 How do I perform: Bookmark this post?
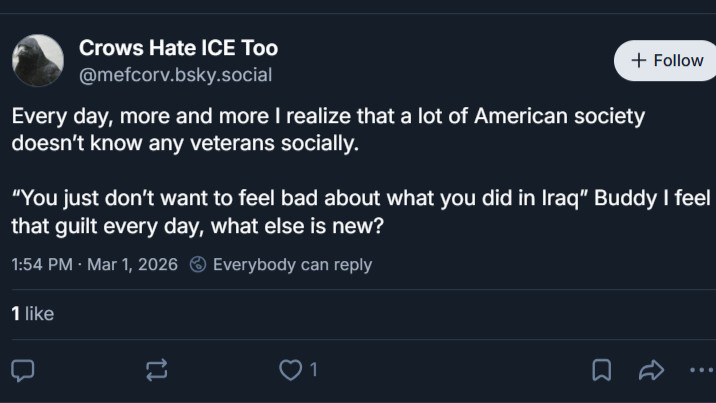click(602, 370)
